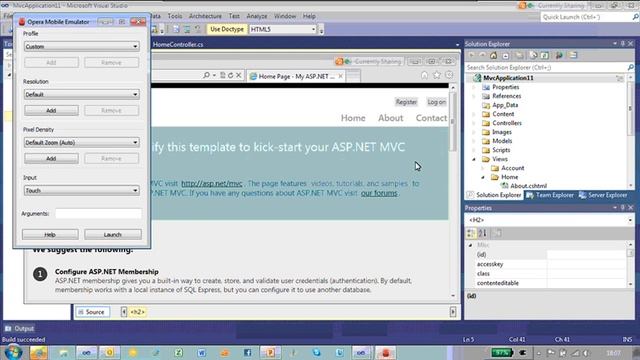640x360 pixels.
Task: Click the Solution Explorer search magnifier icon
Action: (630, 67)
